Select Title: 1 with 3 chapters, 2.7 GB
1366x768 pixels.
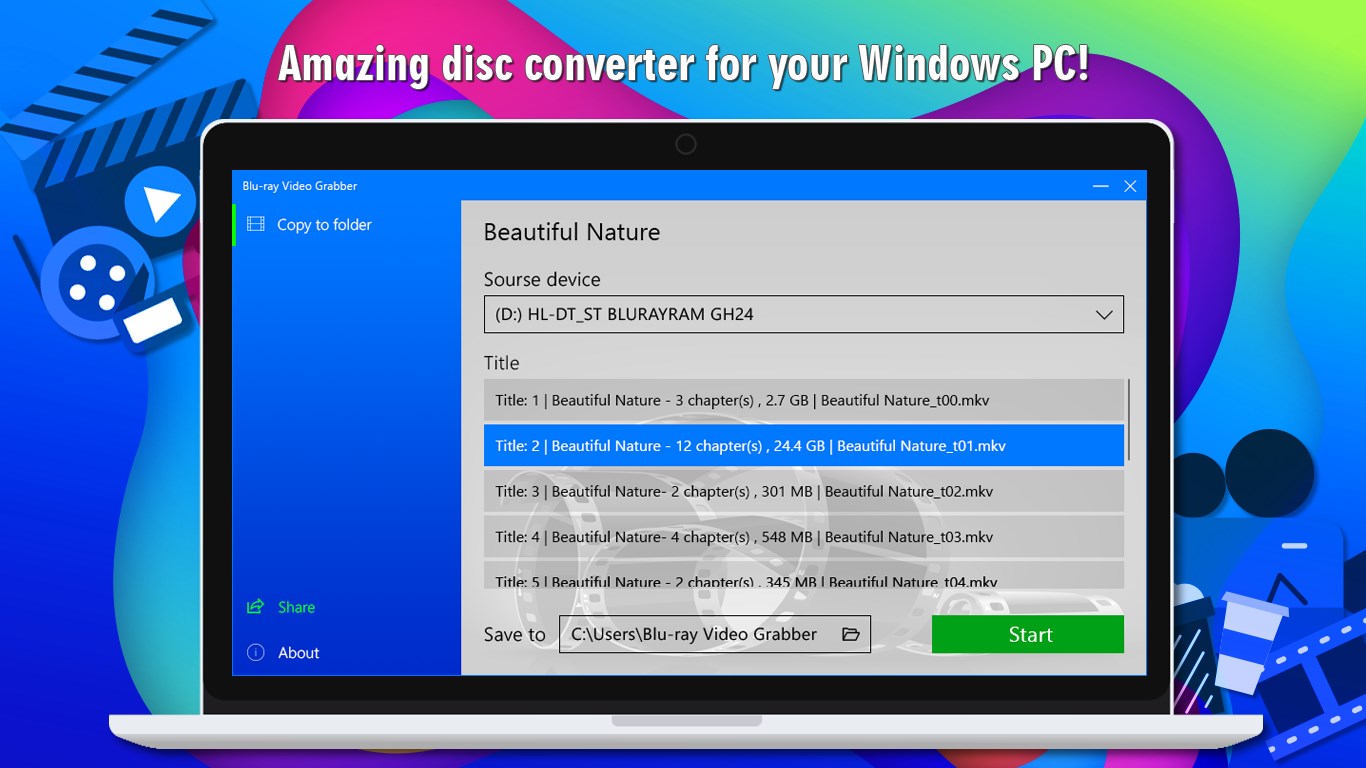point(804,400)
